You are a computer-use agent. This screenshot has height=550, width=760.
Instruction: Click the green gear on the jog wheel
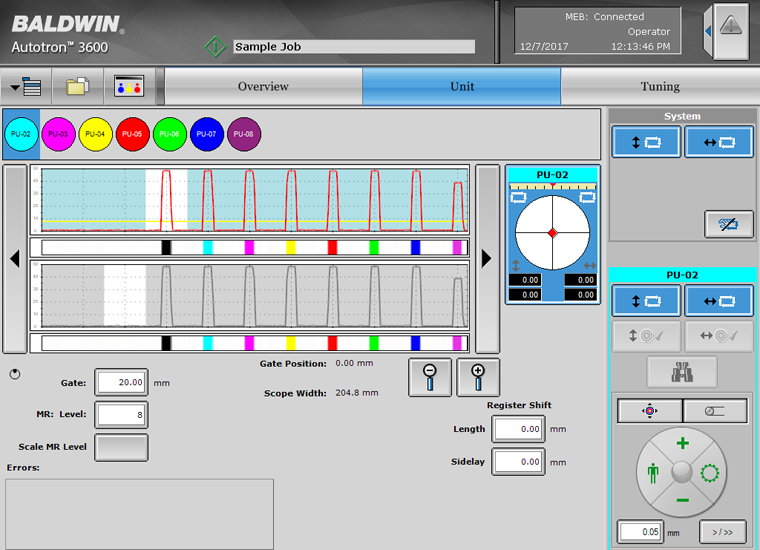coord(710,473)
